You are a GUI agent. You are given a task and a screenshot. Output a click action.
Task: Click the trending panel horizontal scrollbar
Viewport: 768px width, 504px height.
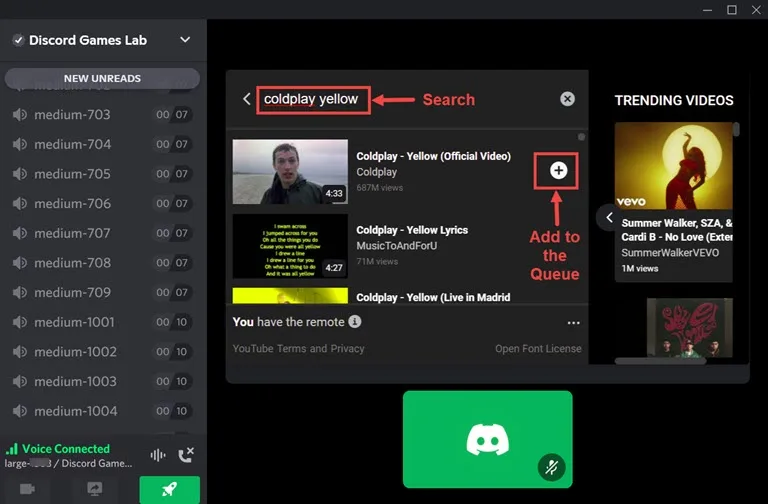click(660, 361)
